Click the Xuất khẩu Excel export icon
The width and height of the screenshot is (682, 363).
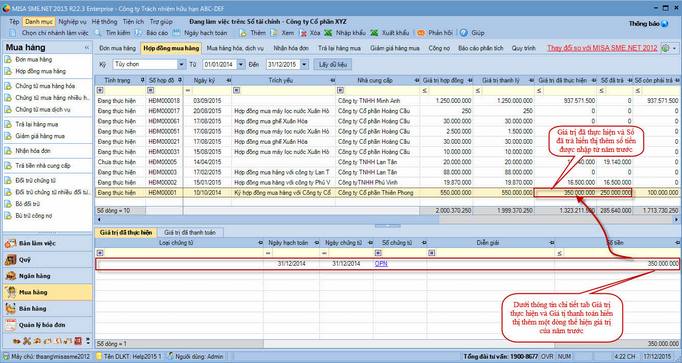[374, 33]
